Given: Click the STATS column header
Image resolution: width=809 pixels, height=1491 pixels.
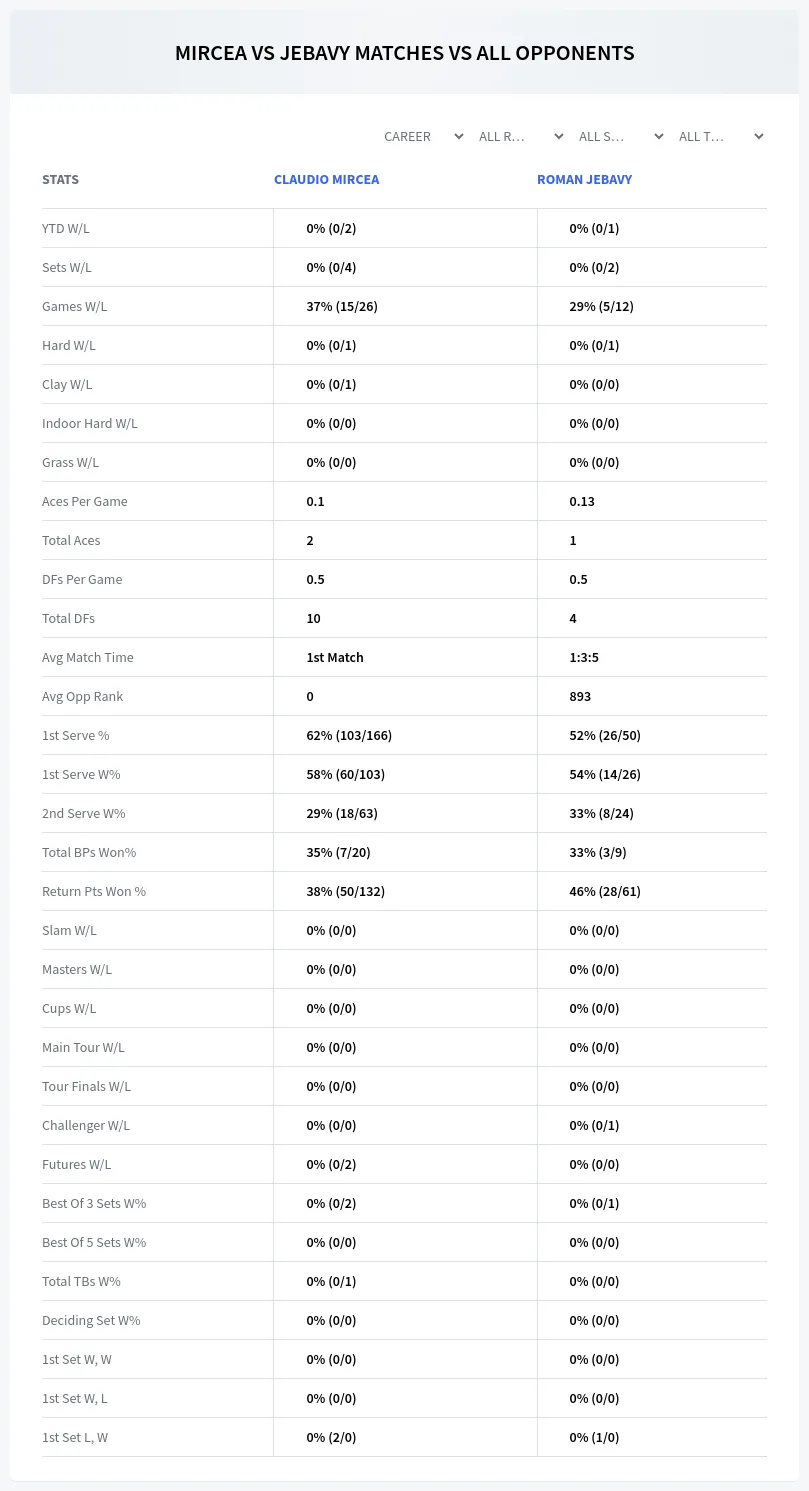Looking at the screenshot, I should pyautogui.click(x=60, y=180).
